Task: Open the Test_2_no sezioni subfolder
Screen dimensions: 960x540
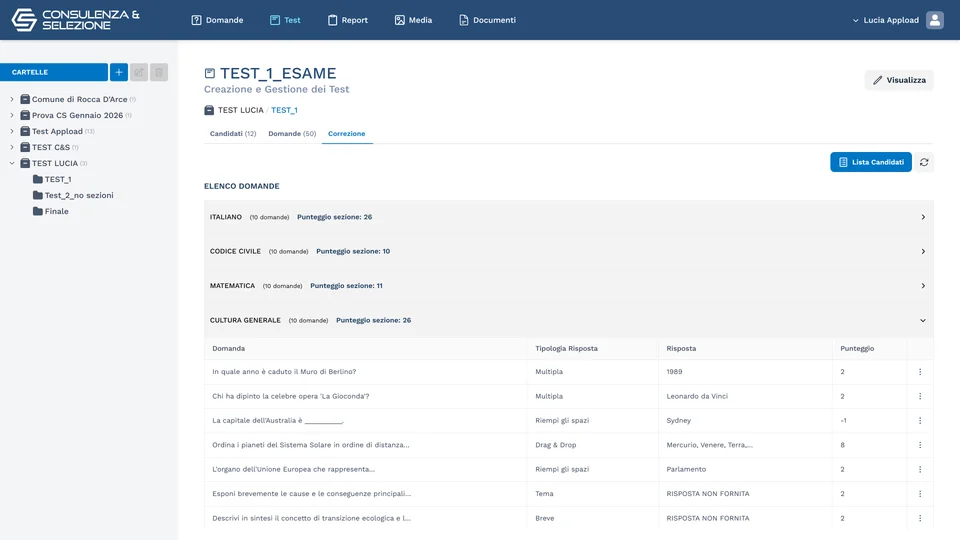Action: (x=73, y=195)
